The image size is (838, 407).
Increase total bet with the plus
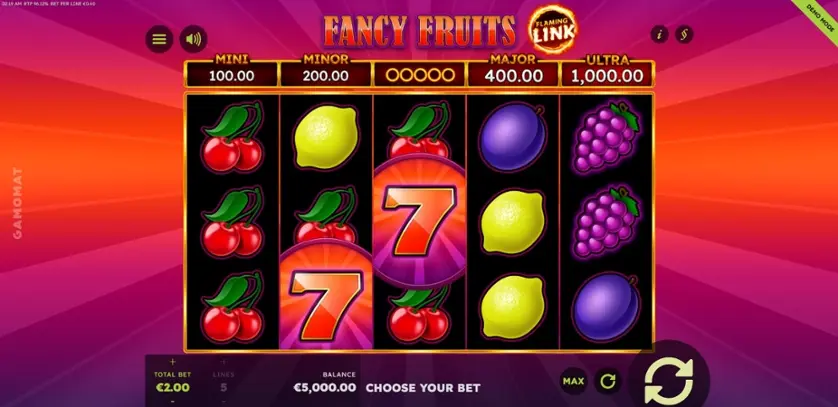(x=173, y=362)
